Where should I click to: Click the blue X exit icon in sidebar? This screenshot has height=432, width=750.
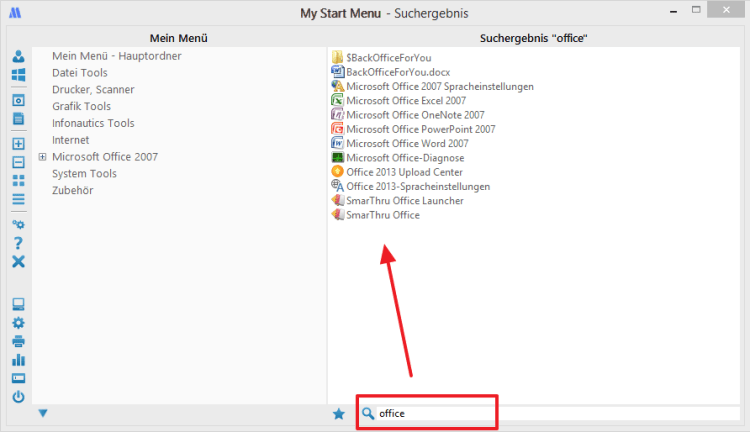pyautogui.click(x=18, y=262)
